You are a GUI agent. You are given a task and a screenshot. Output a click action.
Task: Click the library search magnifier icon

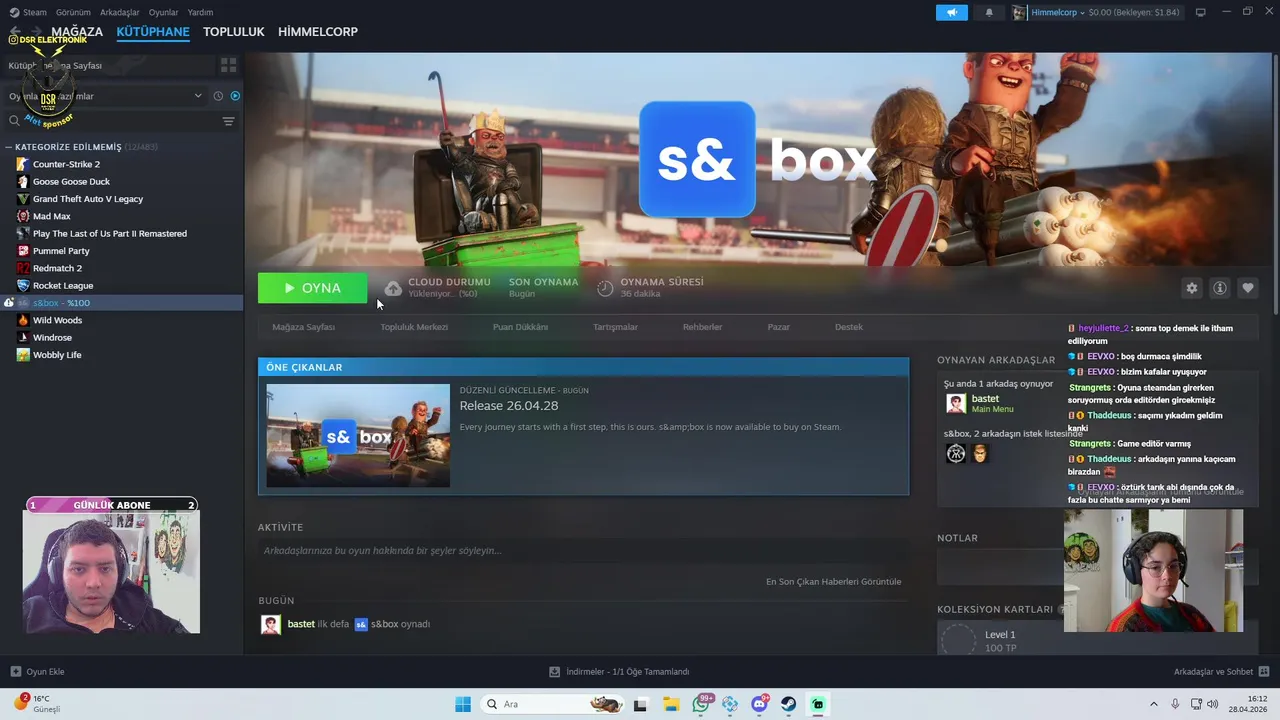point(15,120)
